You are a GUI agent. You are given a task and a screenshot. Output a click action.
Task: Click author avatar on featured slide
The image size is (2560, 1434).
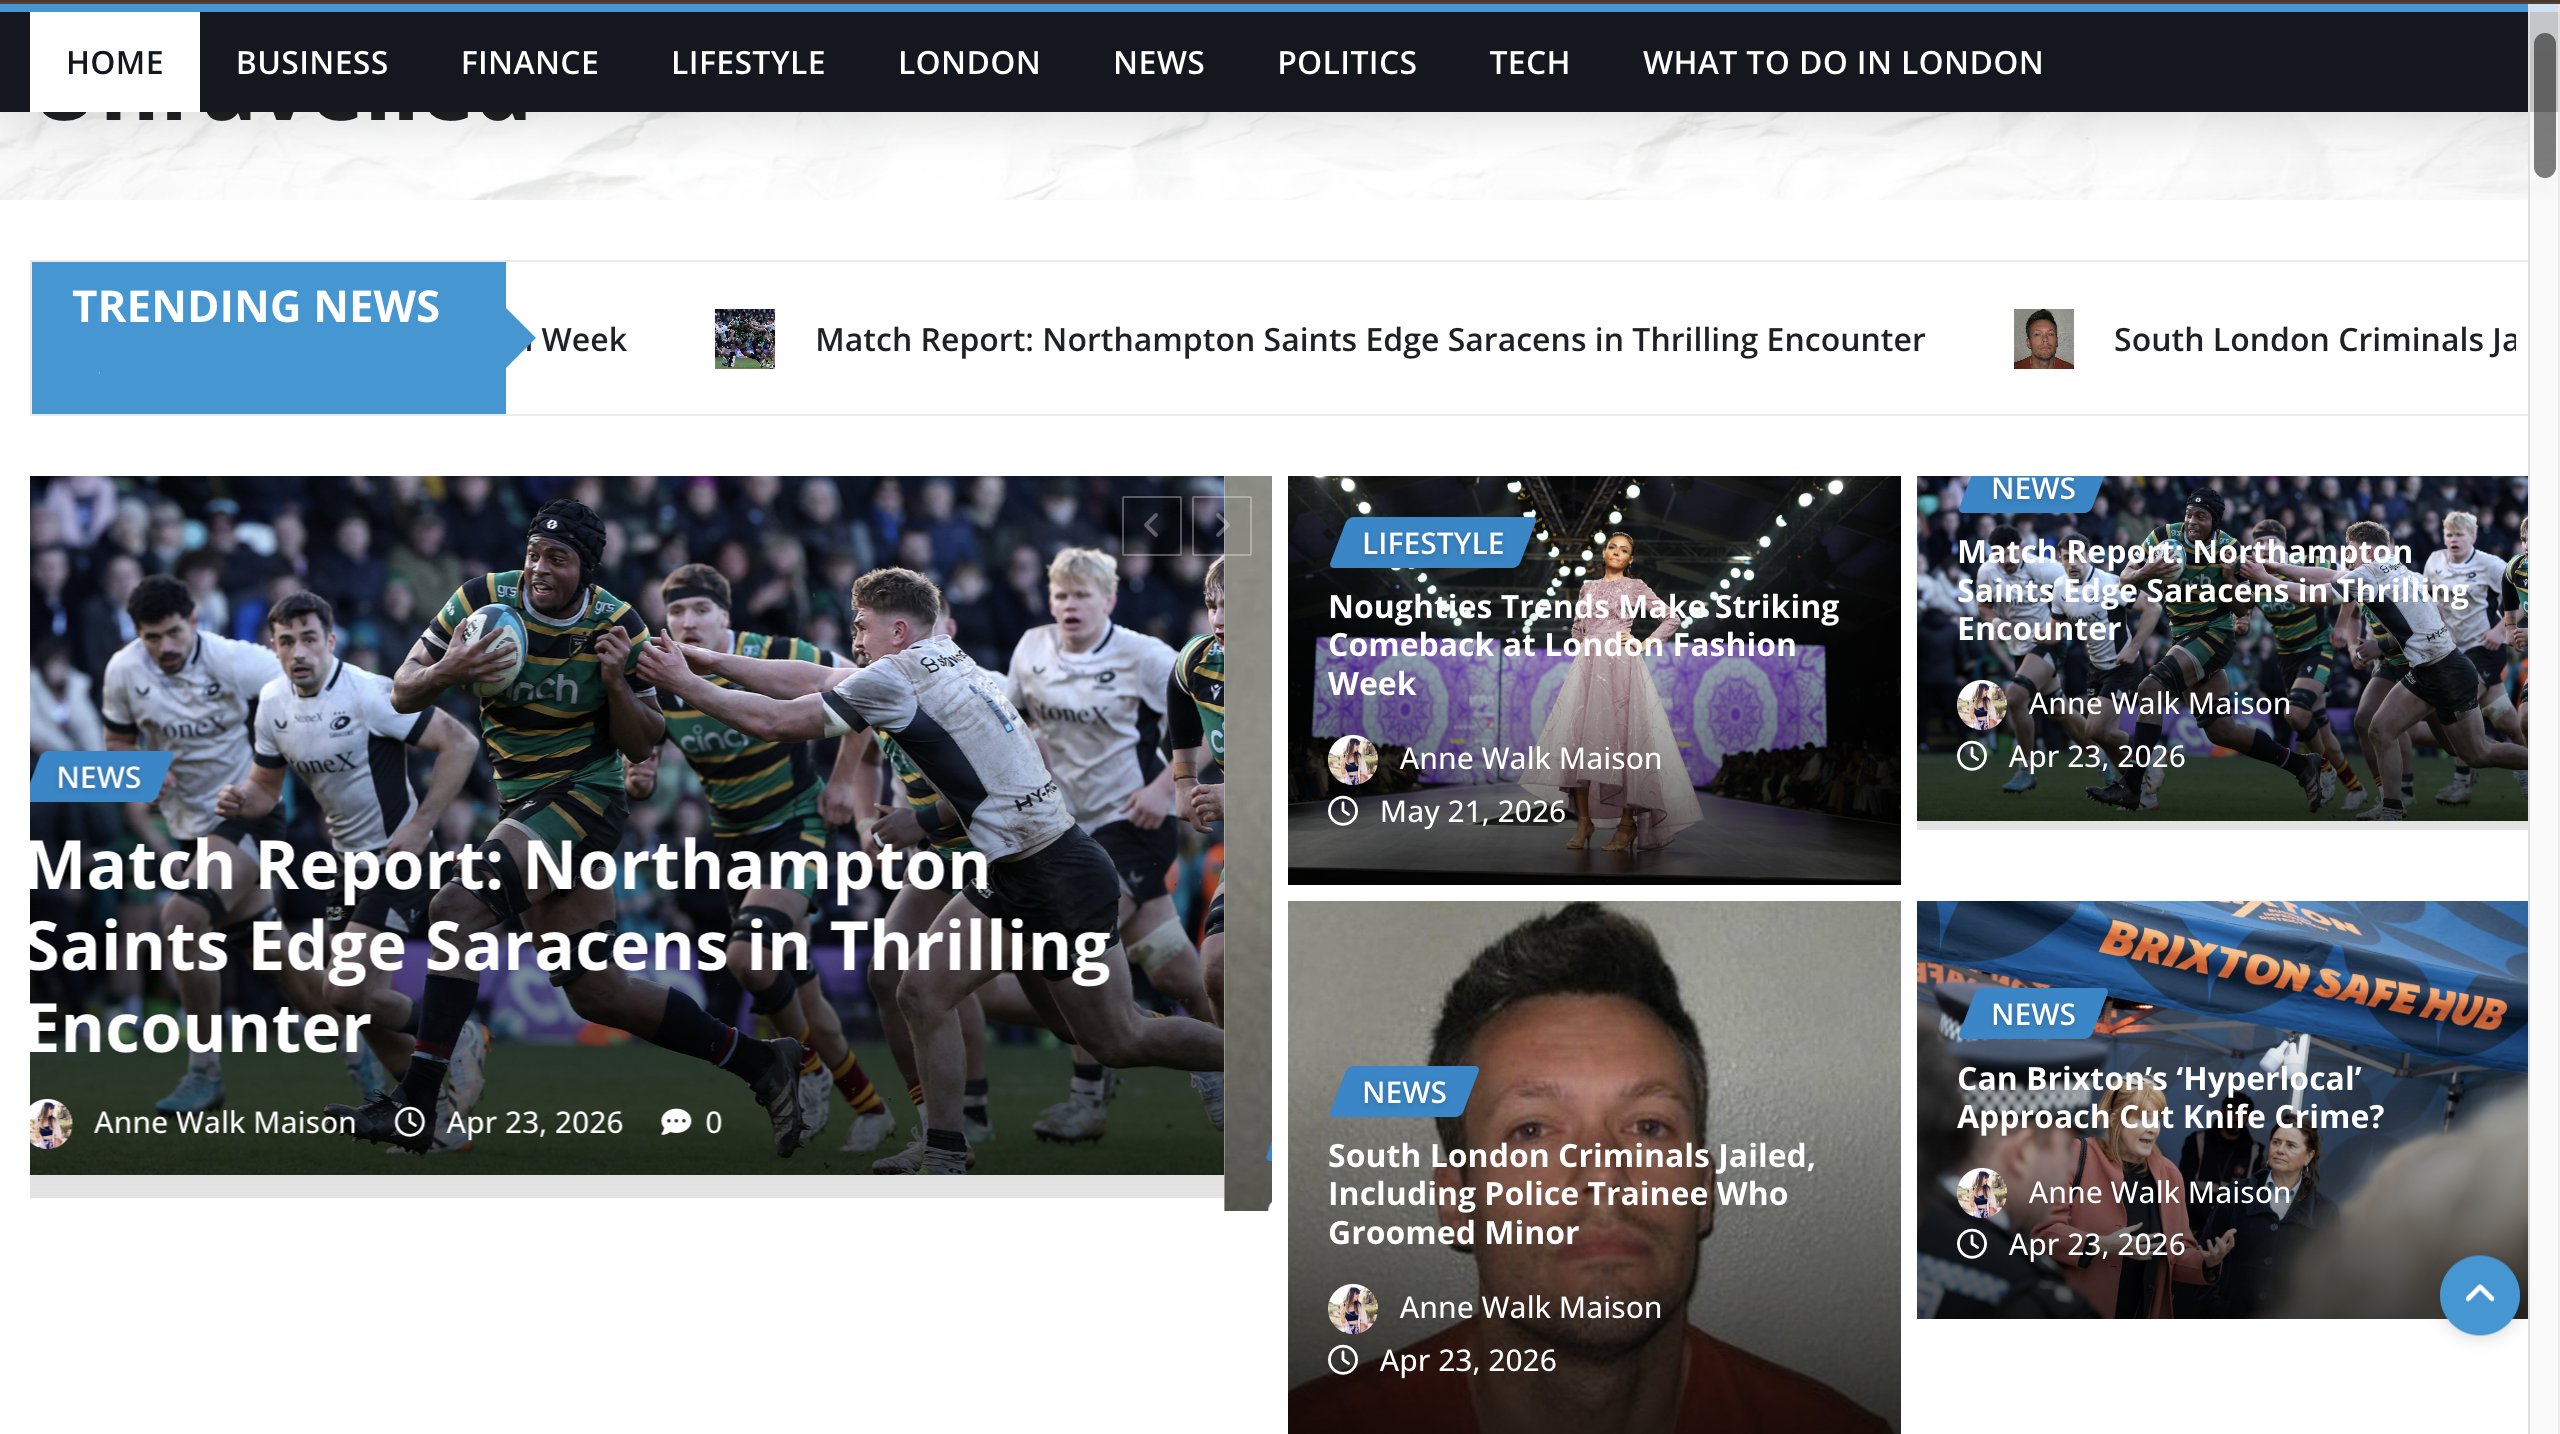coord(50,1123)
